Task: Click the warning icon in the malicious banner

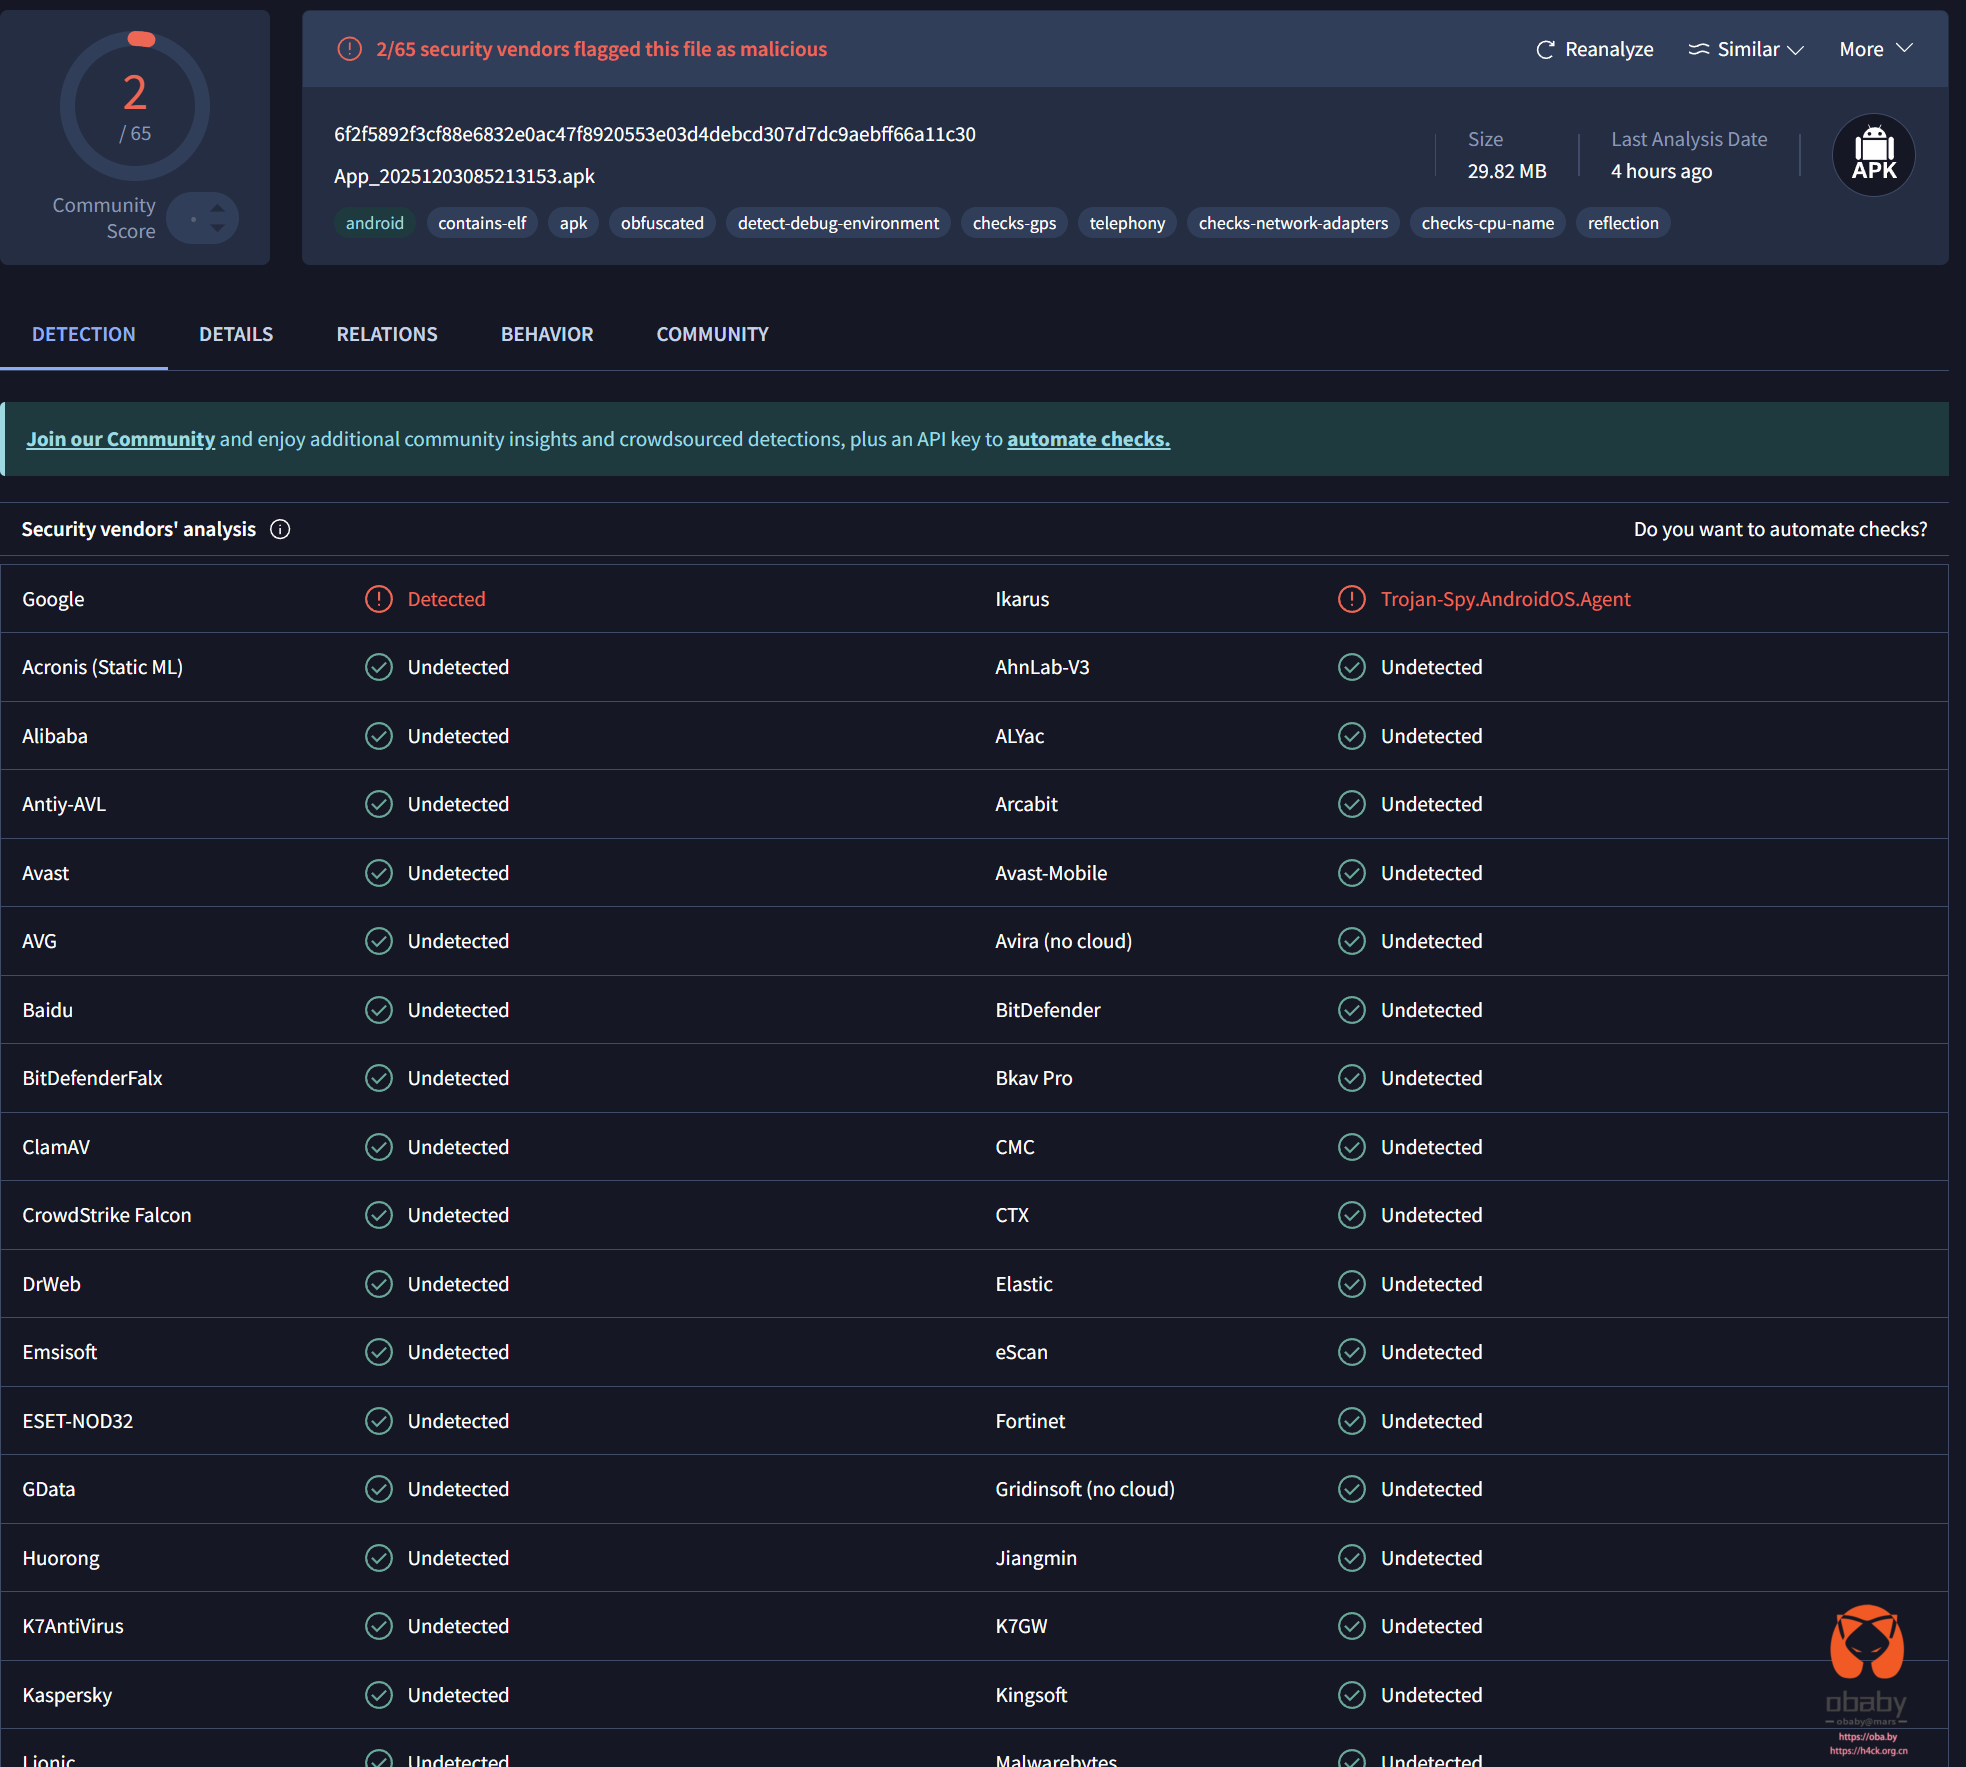Action: pyautogui.click(x=349, y=49)
